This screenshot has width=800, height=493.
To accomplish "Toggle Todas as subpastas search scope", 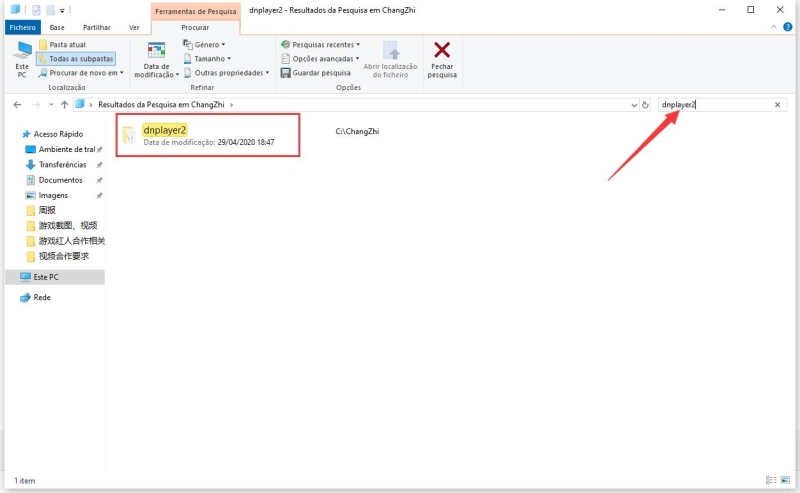I will pyautogui.click(x=76, y=59).
